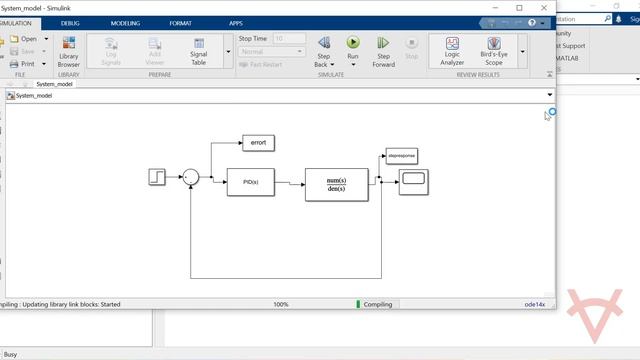Switch to the DEBUG tab
Image resolution: width=640 pixels, height=360 pixels.
point(70,23)
